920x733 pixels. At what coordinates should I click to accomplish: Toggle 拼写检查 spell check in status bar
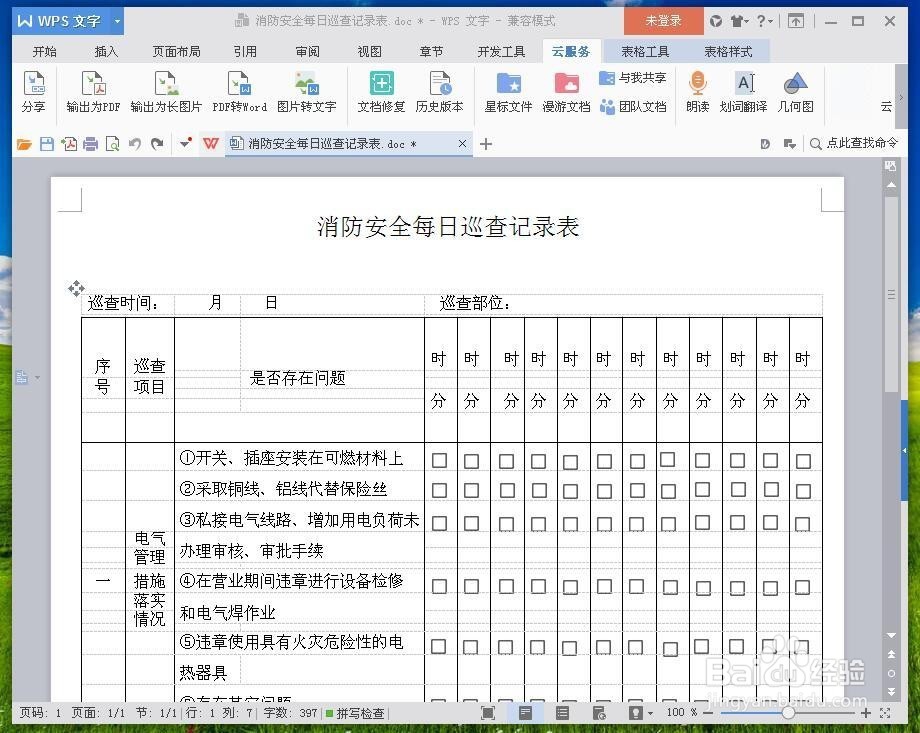click(x=355, y=713)
